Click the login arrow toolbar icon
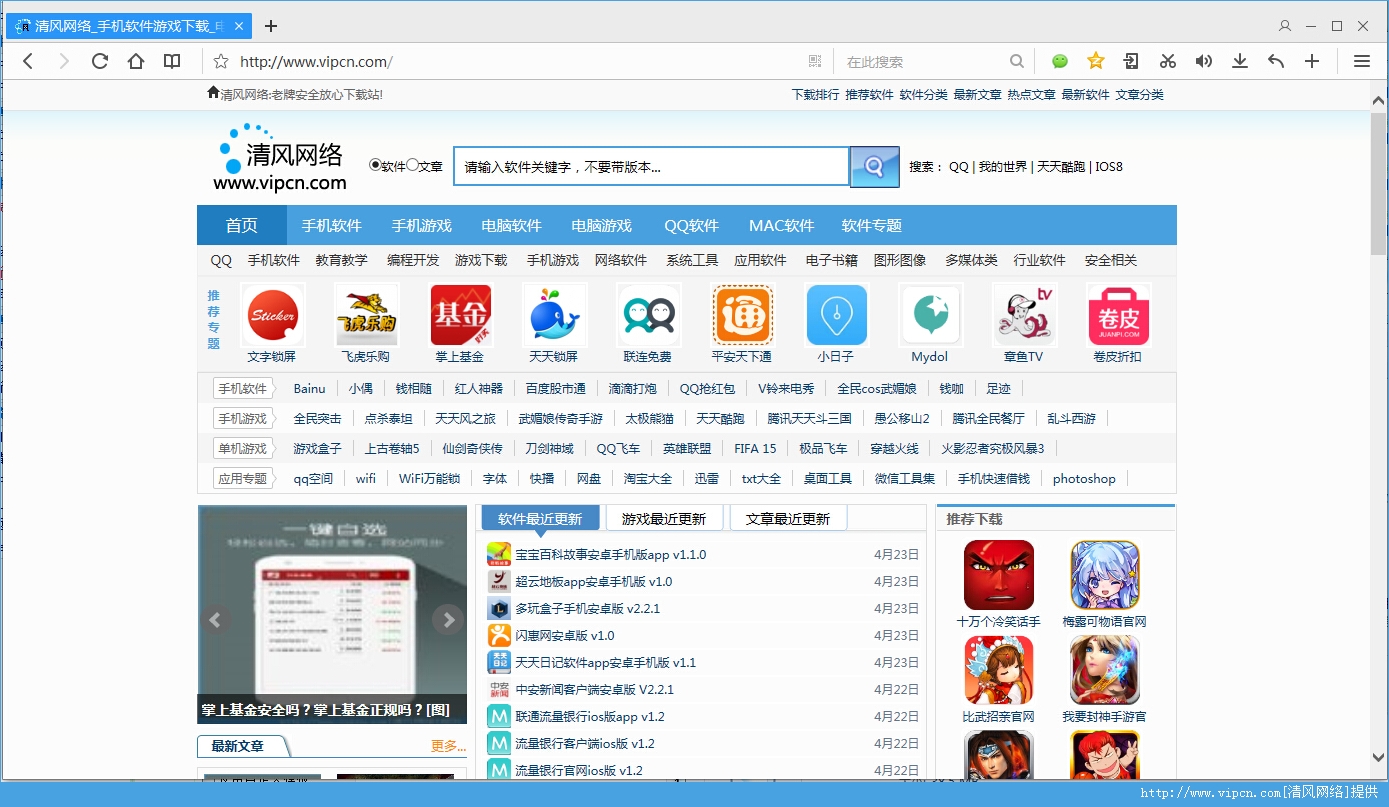1389x807 pixels. (1131, 61)
